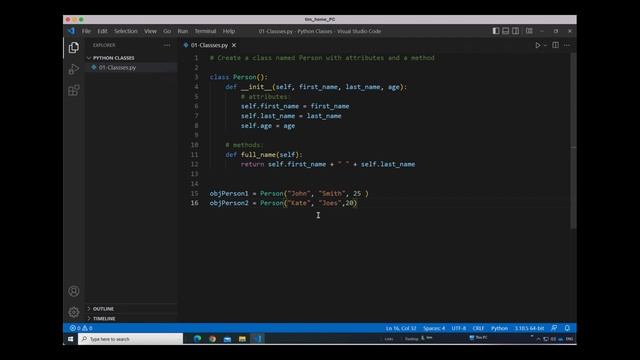The width and height of the screenshot is (640, 360).
Task: Collapse the PYTHON CLASSES folder section
Action: (131, 58)
